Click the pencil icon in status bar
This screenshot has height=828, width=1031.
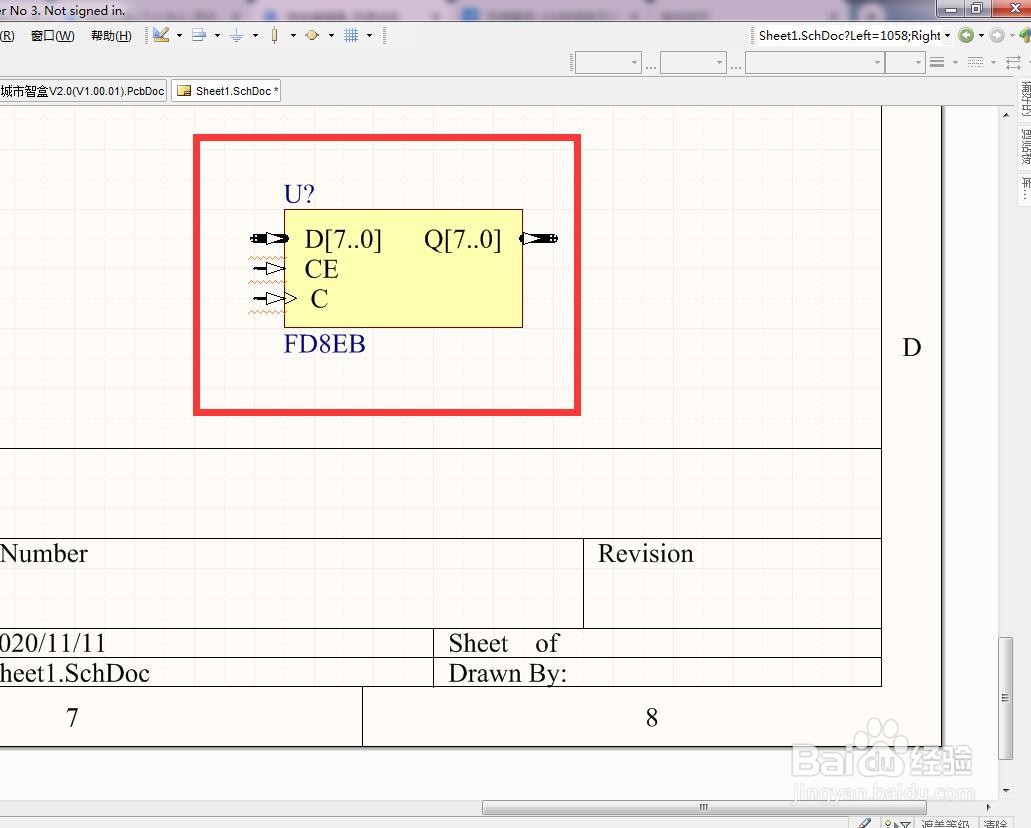(x=865, y=823)
